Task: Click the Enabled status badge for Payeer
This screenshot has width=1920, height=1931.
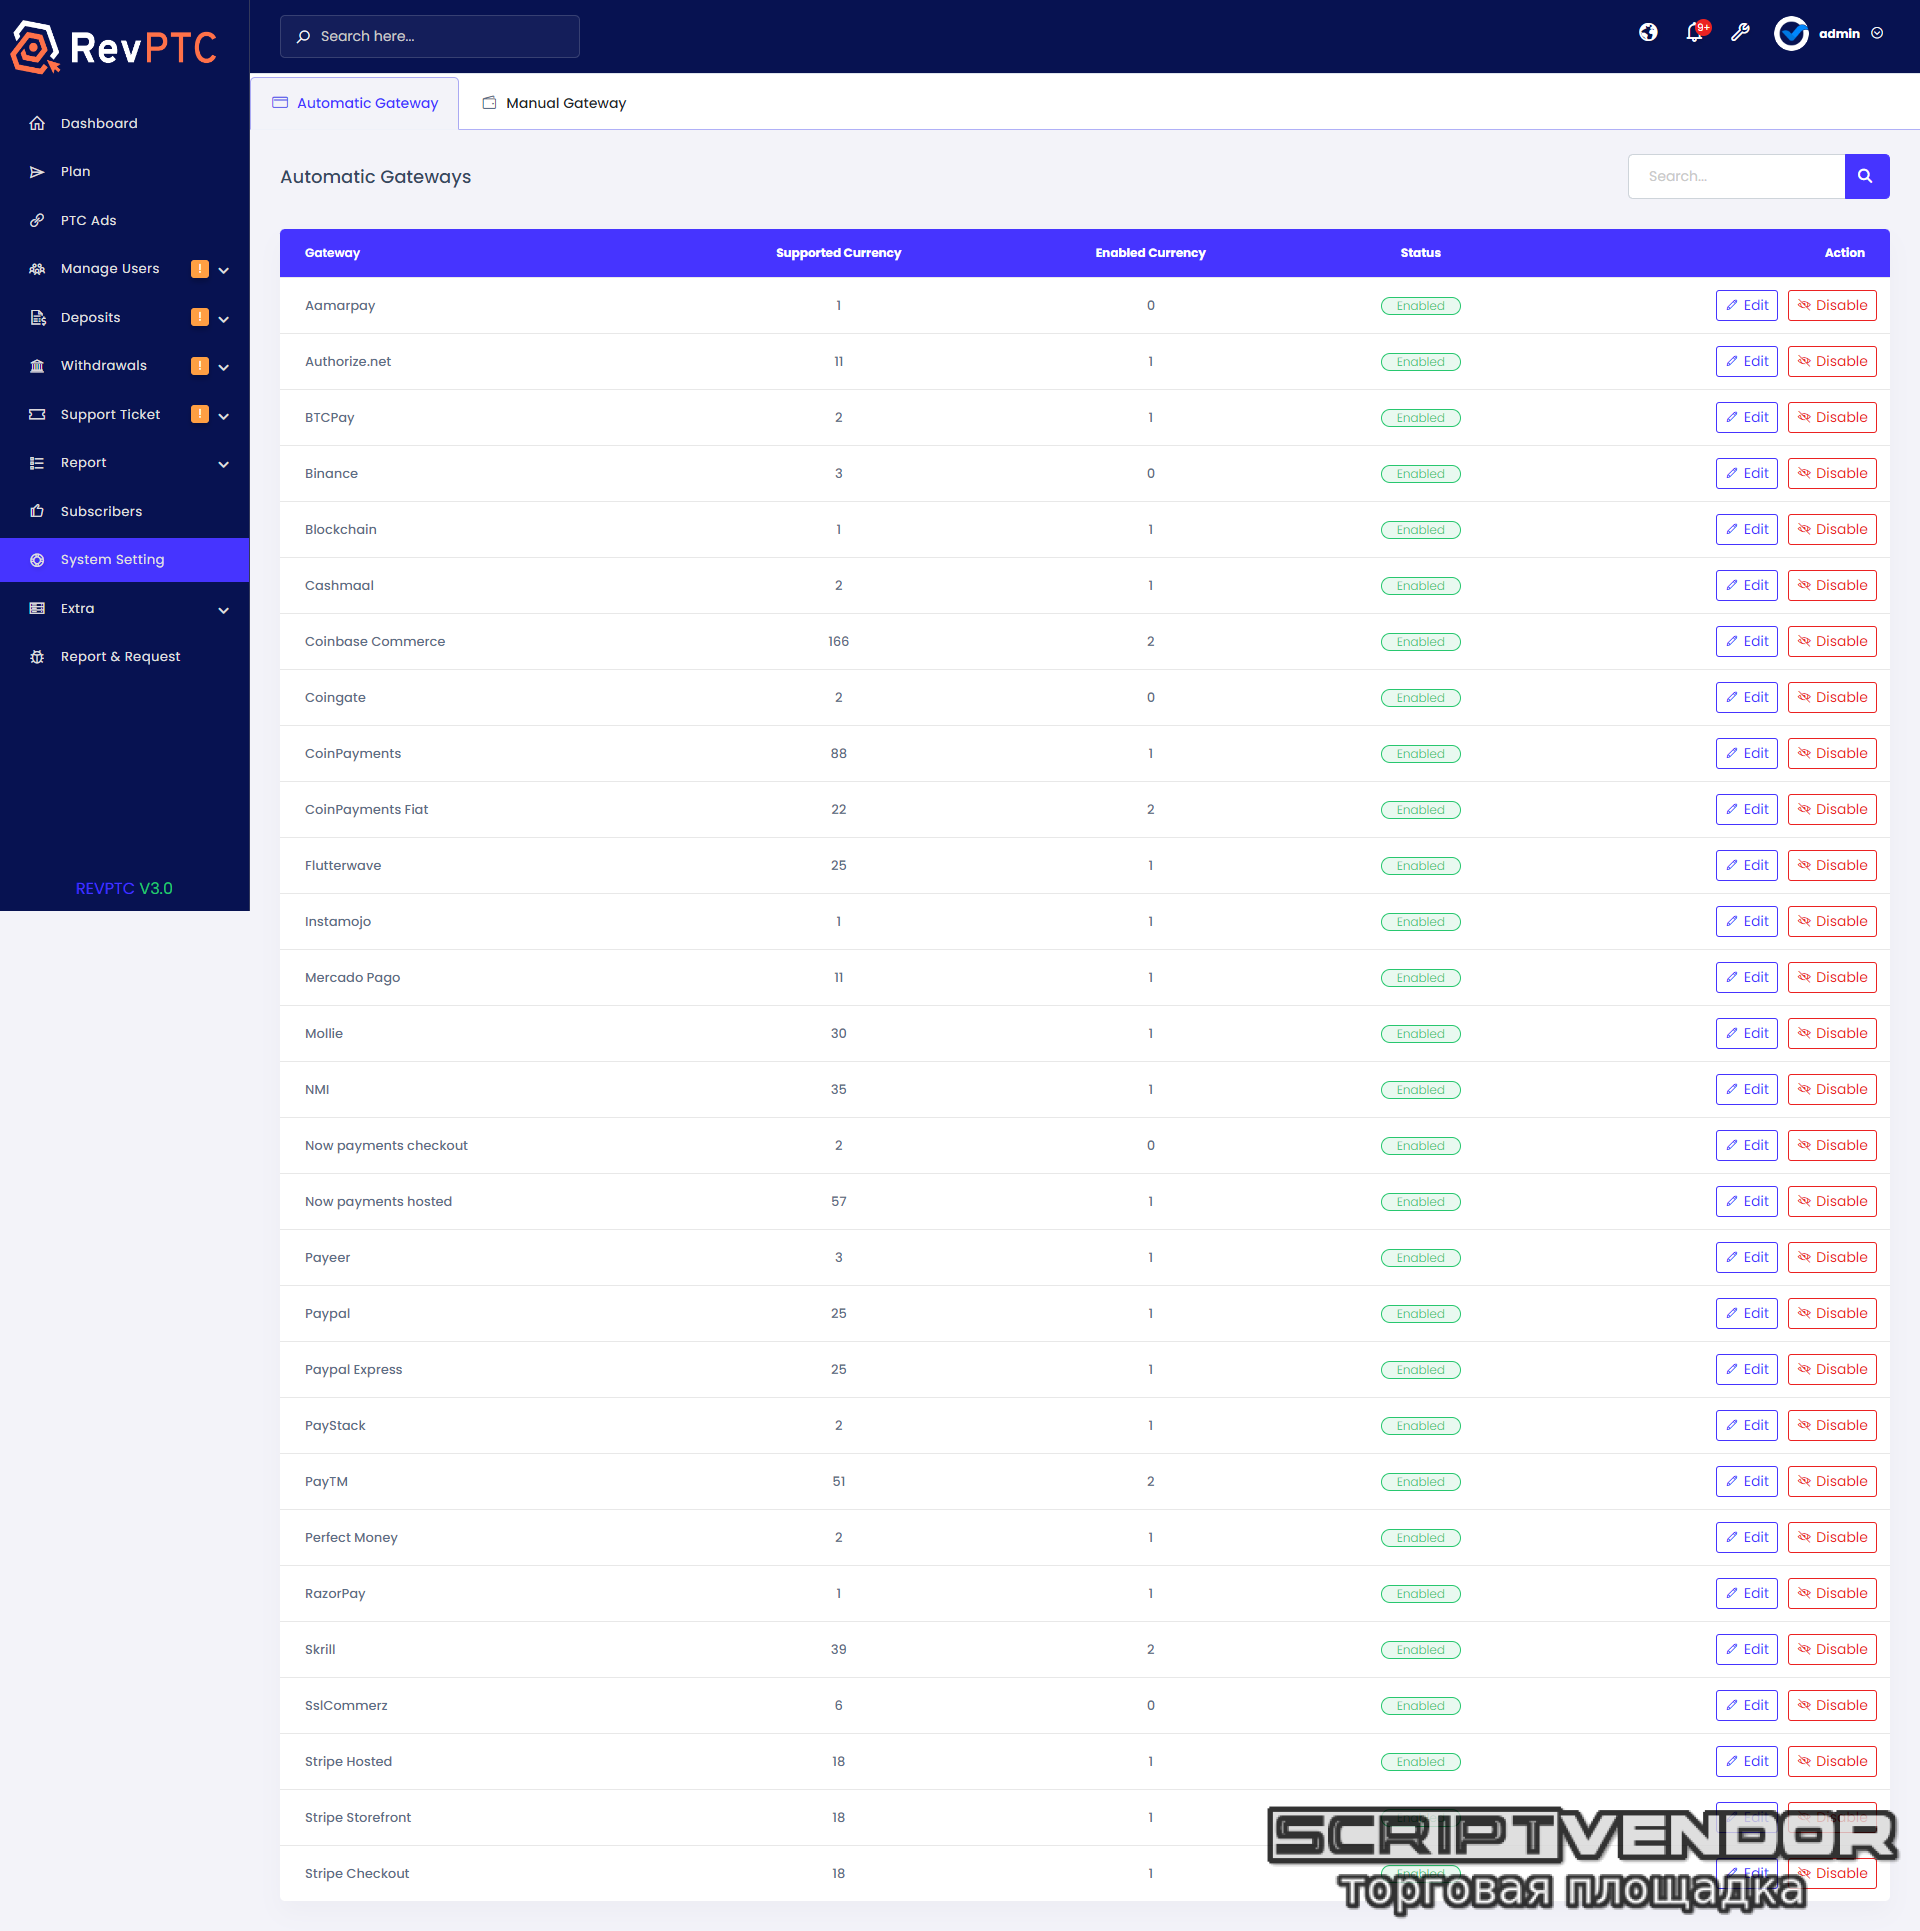Action: pos(1420,1258)
